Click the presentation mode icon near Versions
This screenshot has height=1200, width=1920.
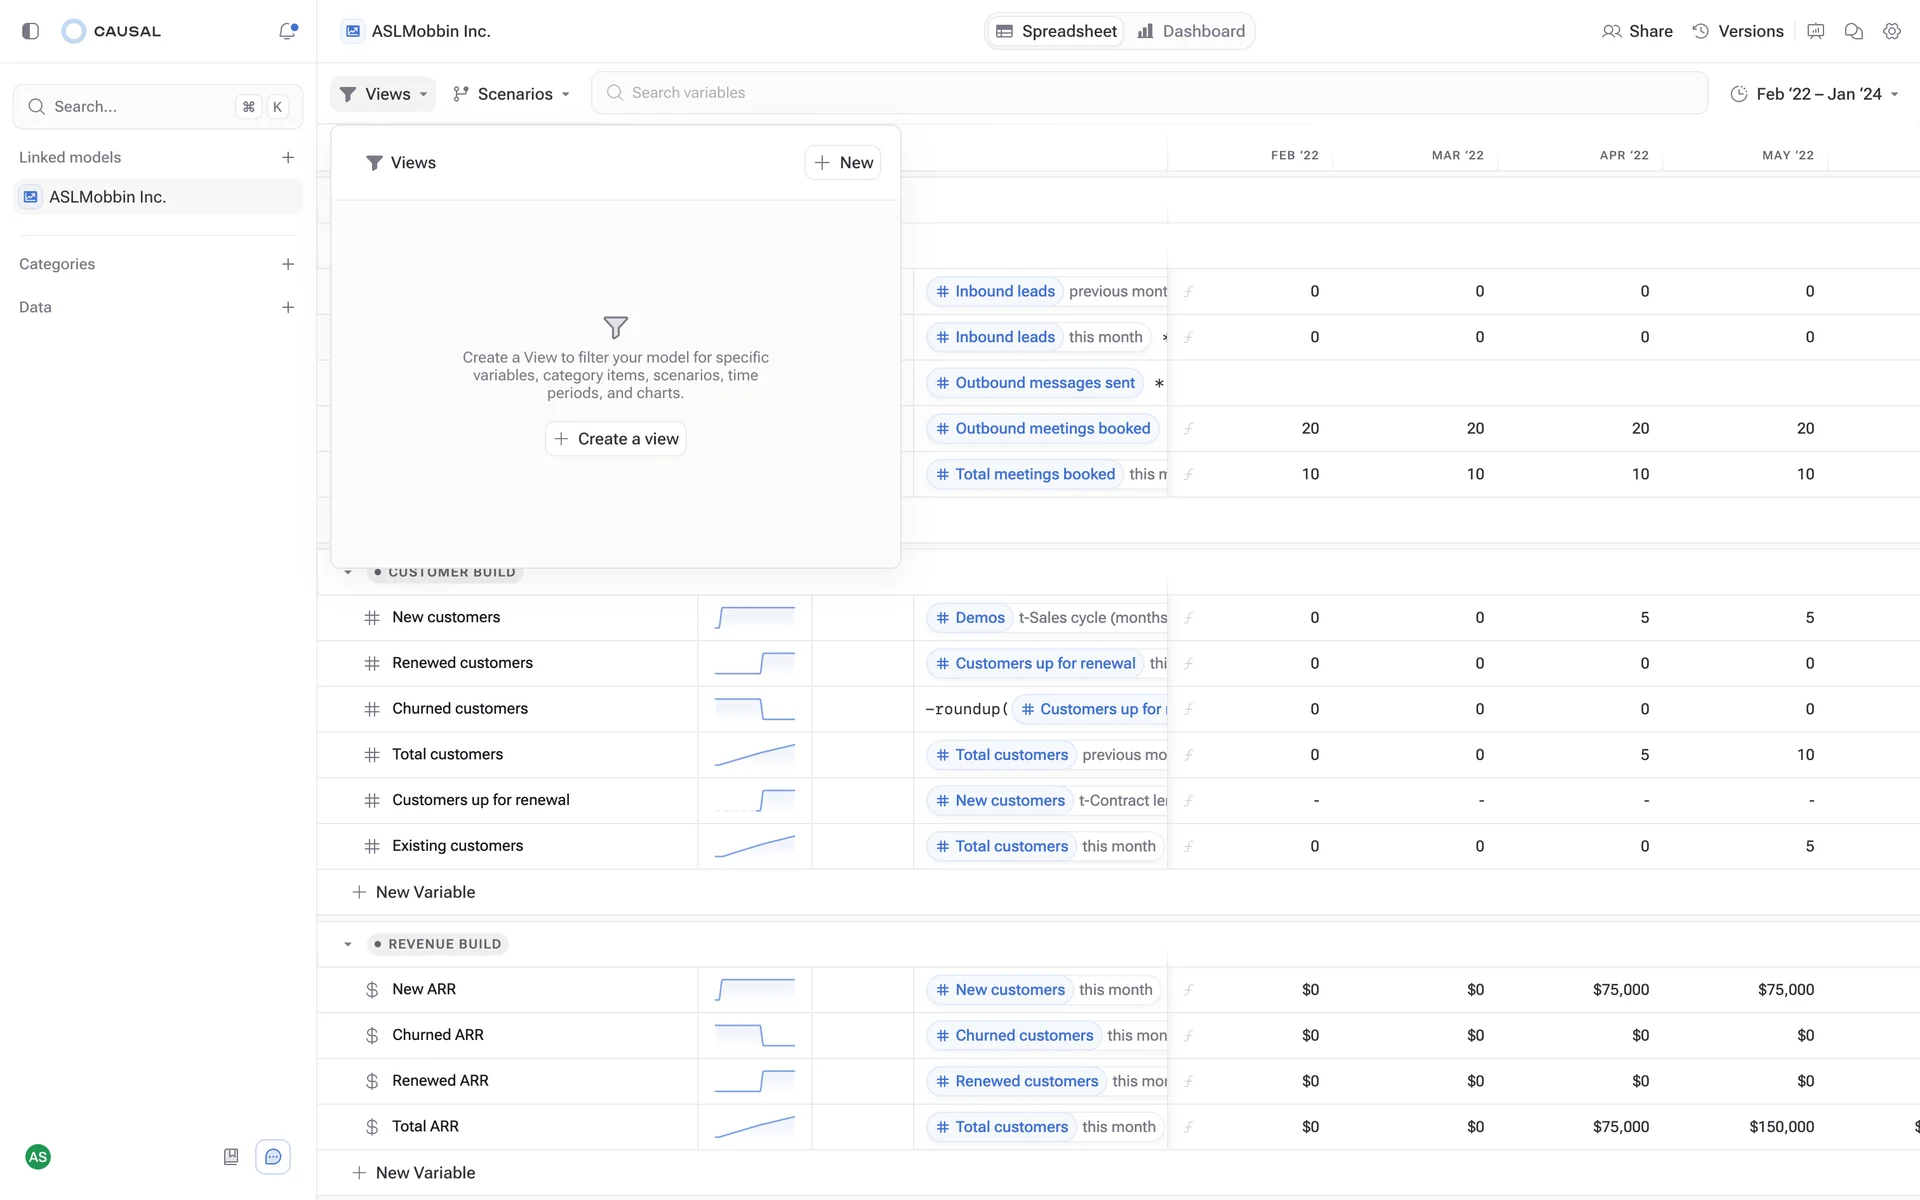coord(1815,31)
